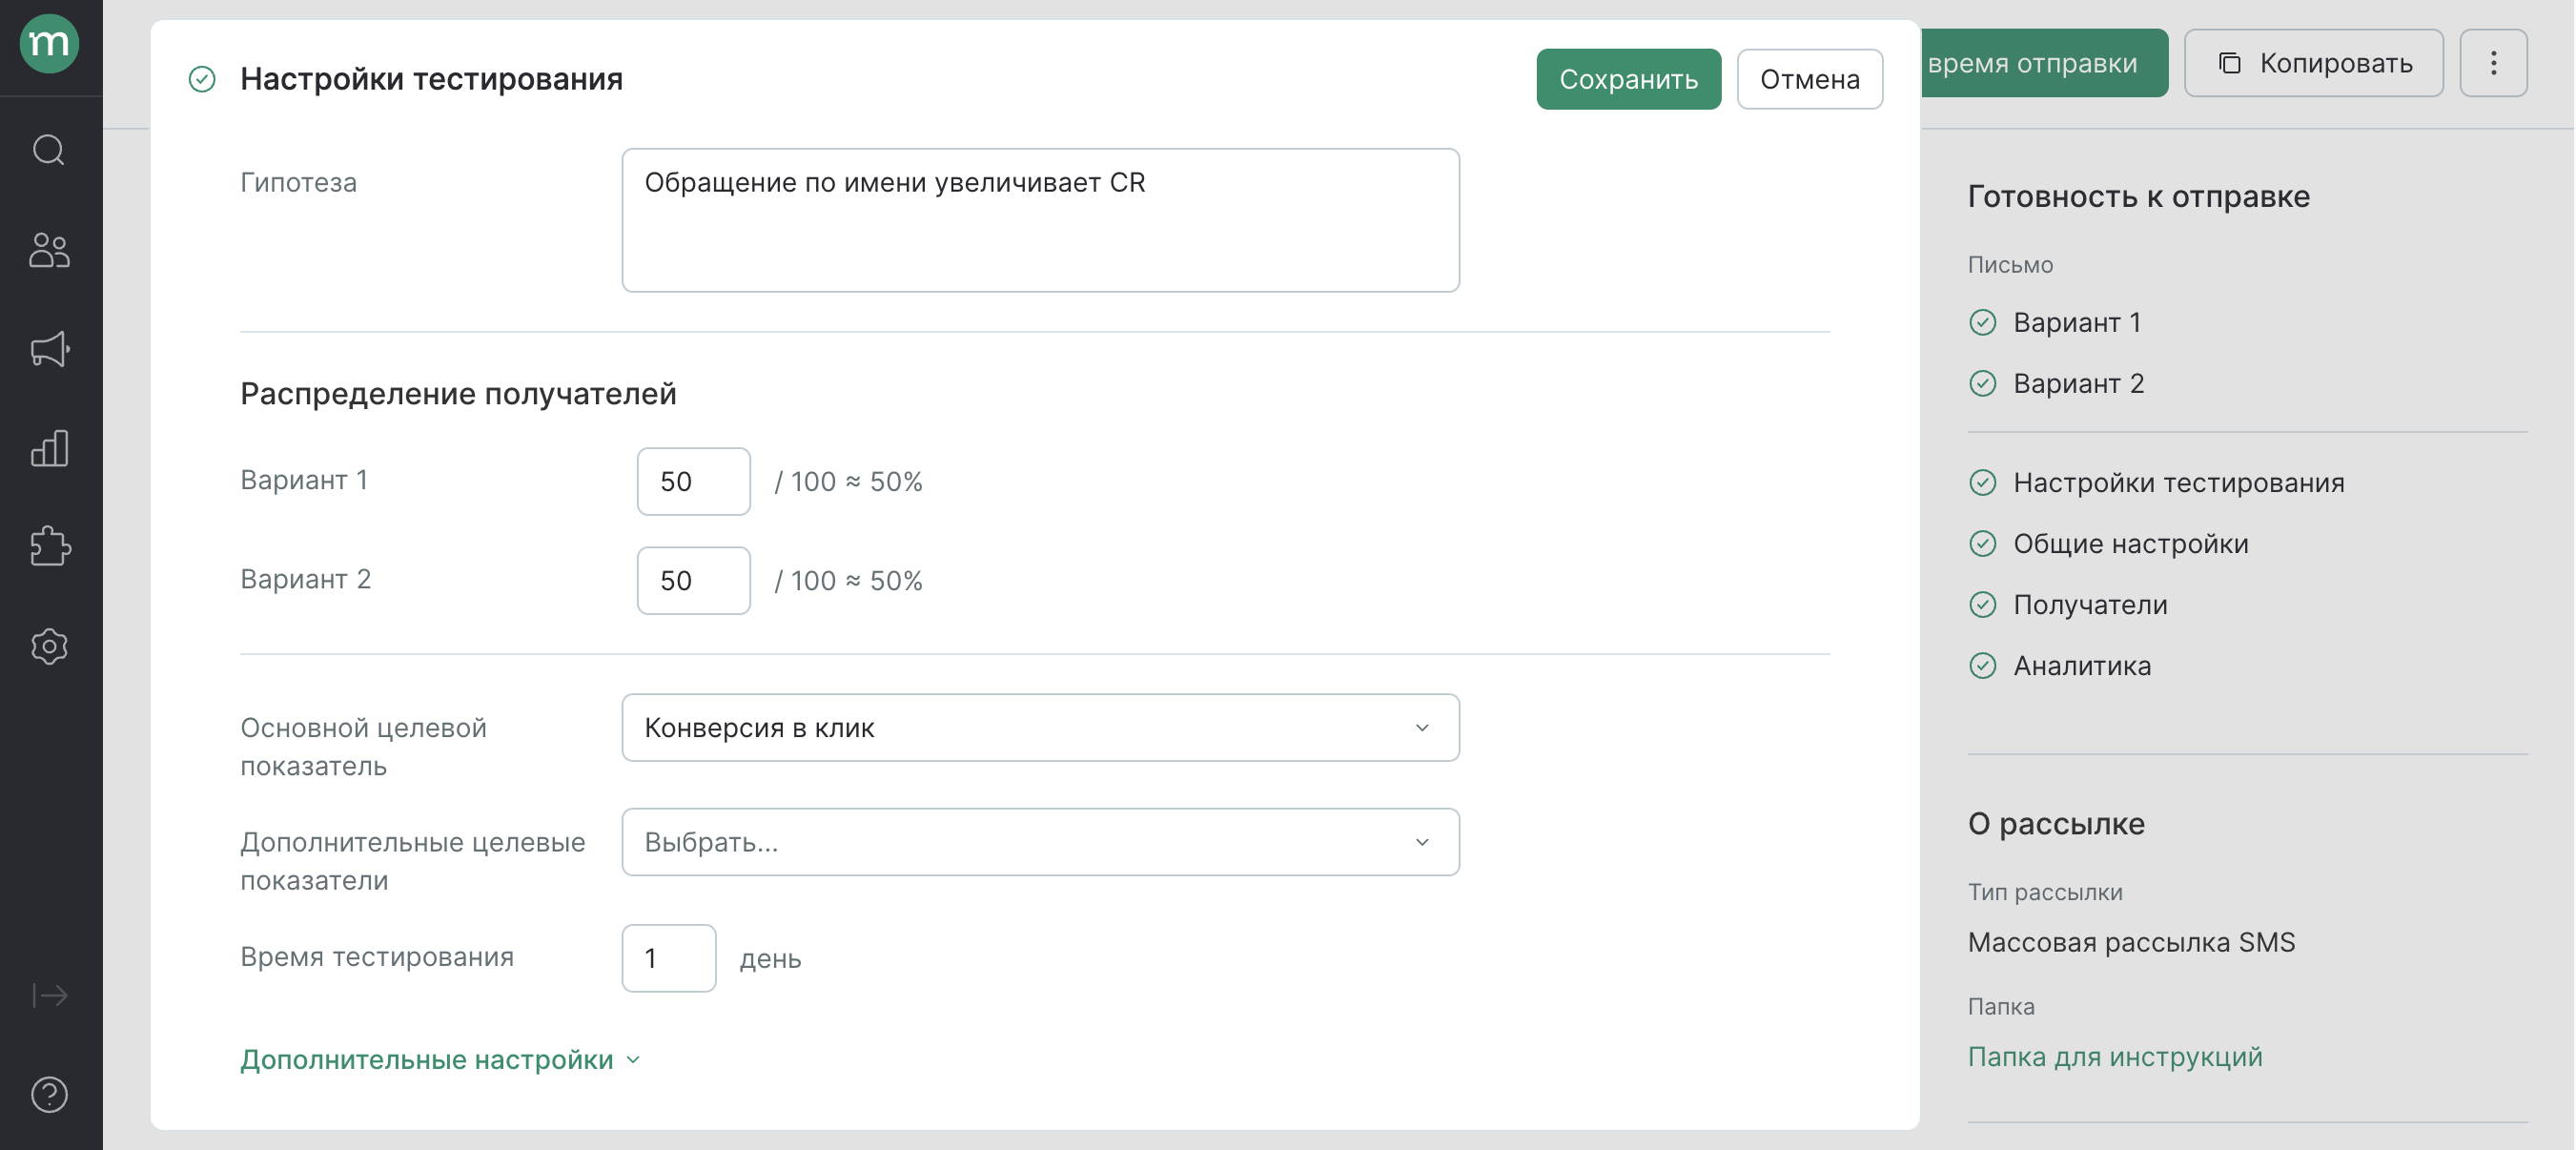Click 'Вариант 1' in readiness list
The image size is (2576, 1150).
tap(2076, 322)
